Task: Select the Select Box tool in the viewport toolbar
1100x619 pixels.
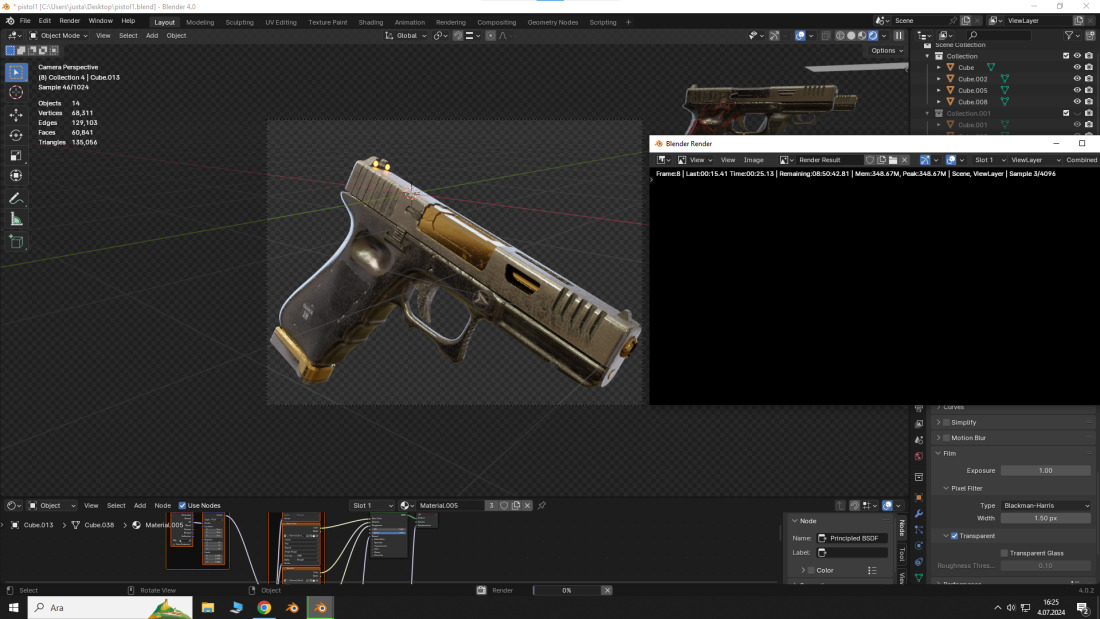Action: point(16,72)
